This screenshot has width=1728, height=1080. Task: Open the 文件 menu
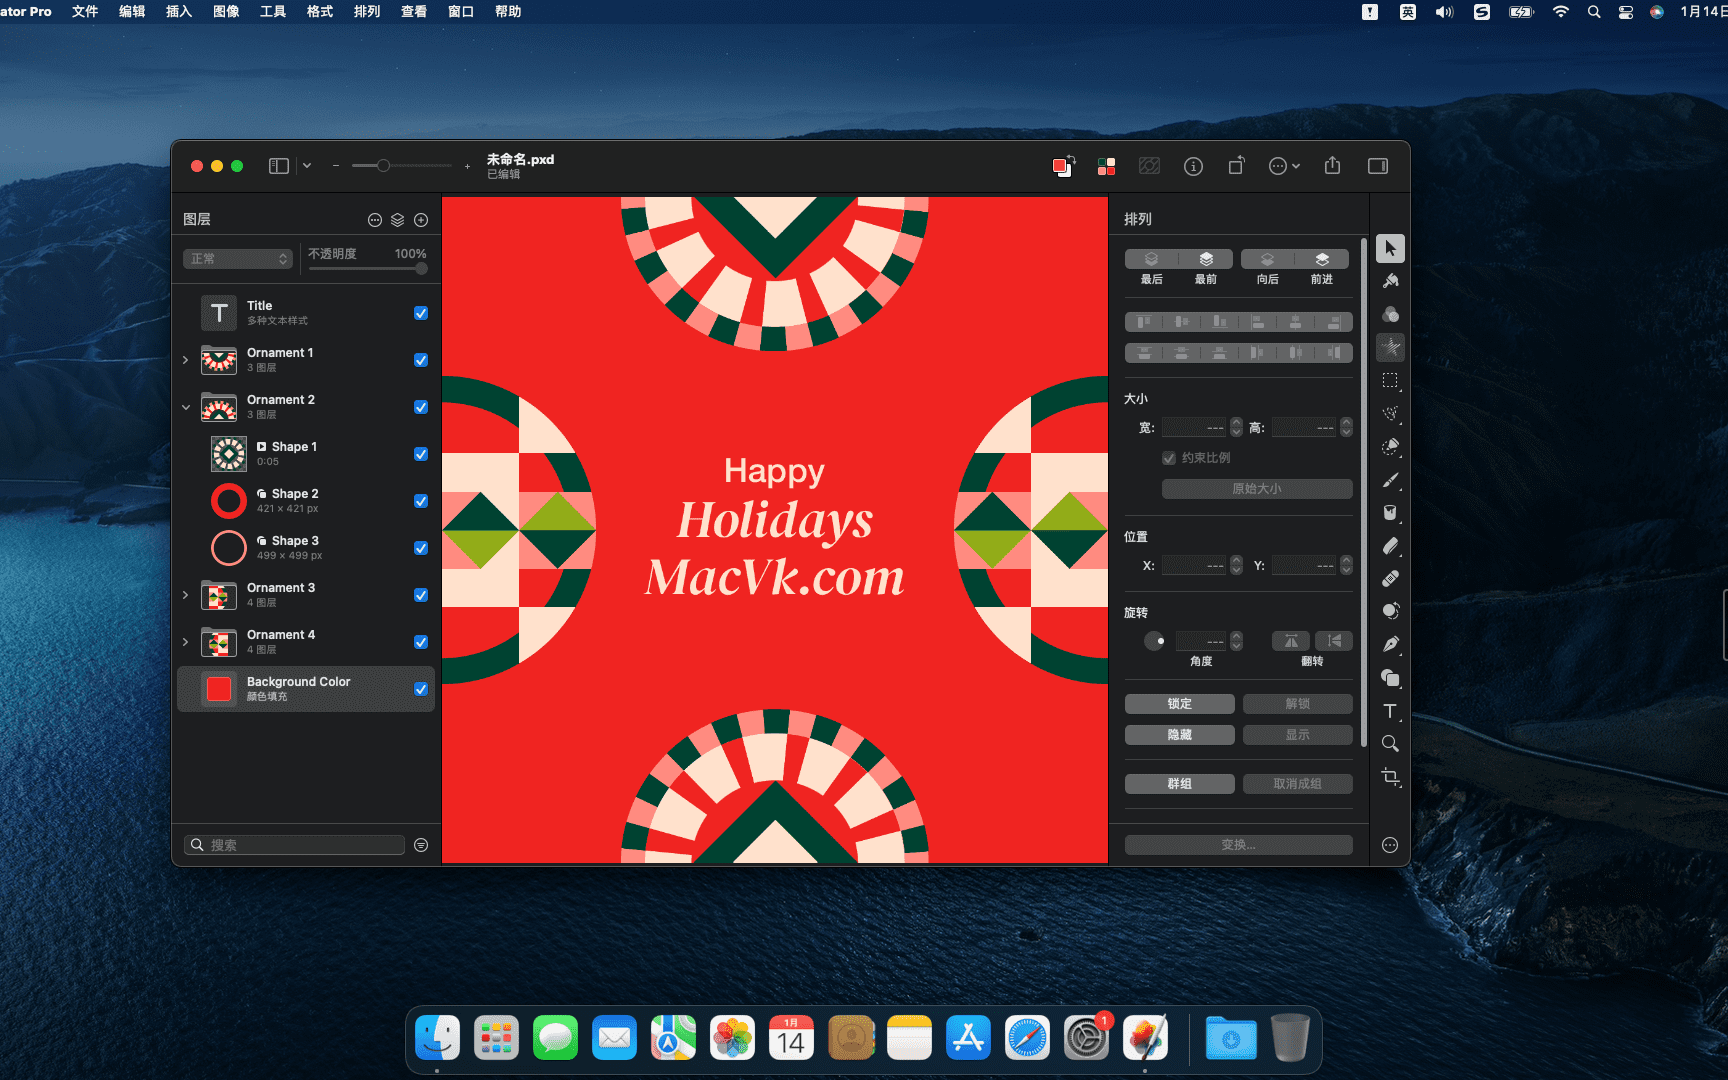point(85,12)
